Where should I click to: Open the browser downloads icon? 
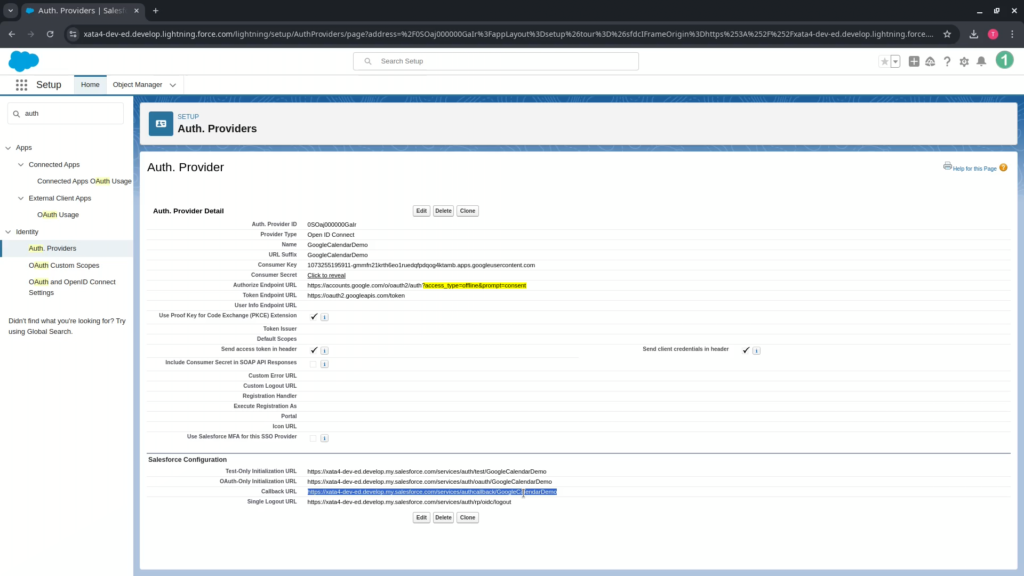[x=974, y=34]
